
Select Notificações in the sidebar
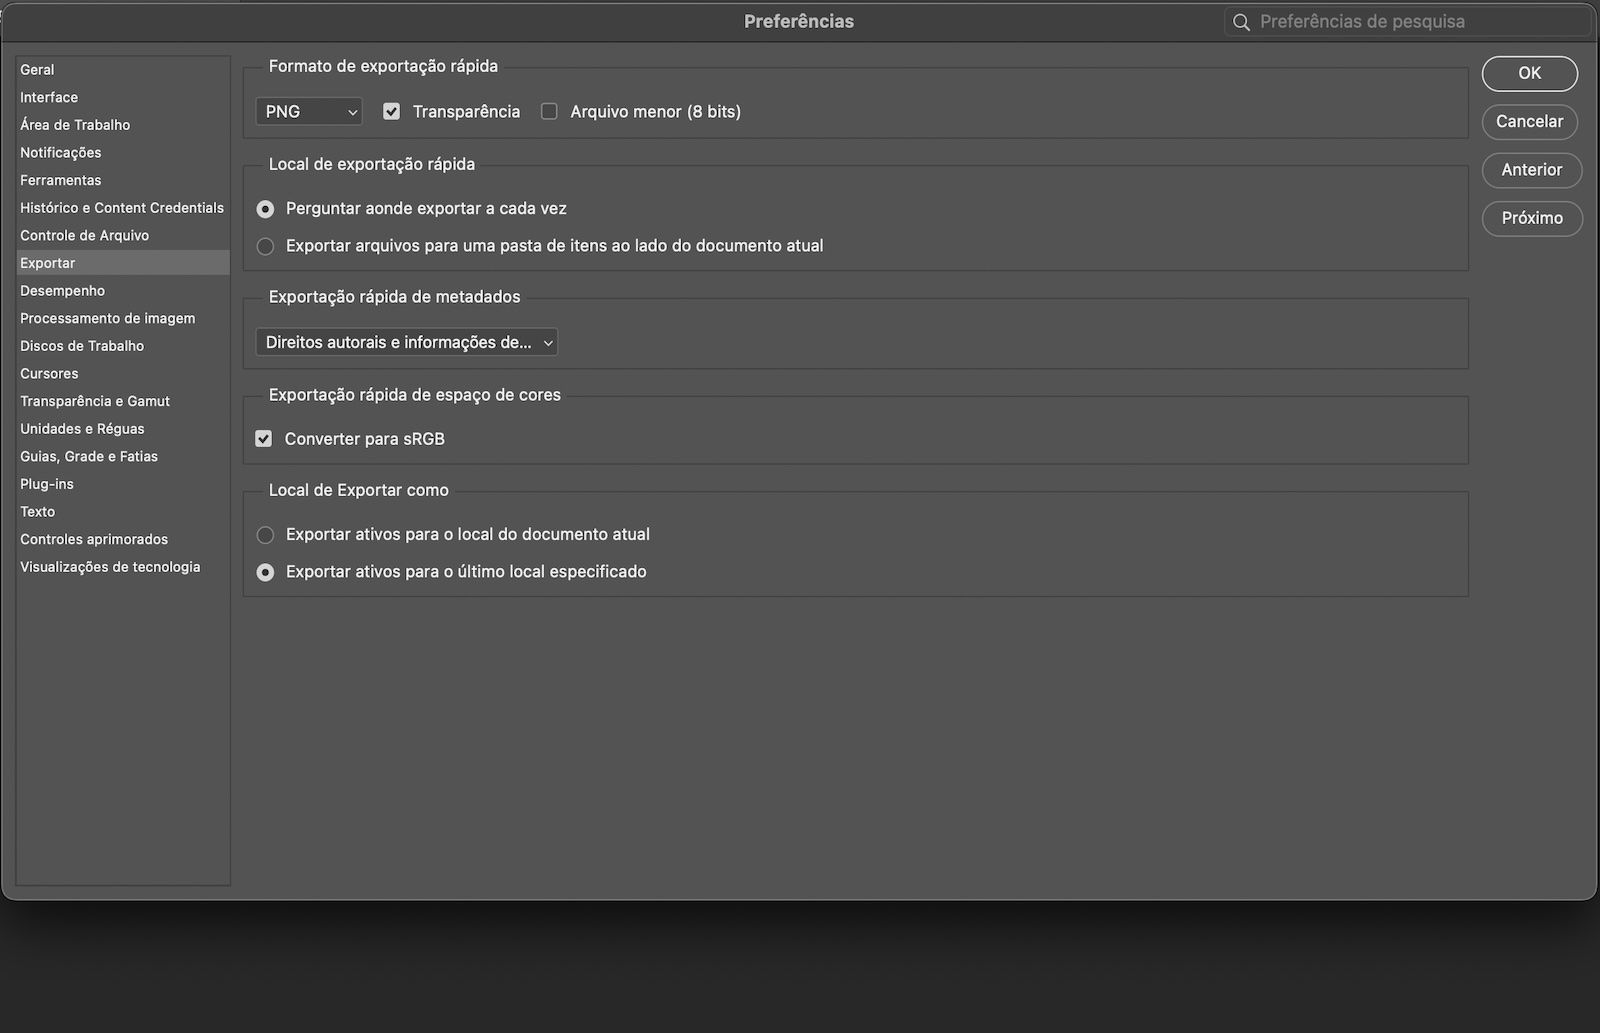pos(123,153)
